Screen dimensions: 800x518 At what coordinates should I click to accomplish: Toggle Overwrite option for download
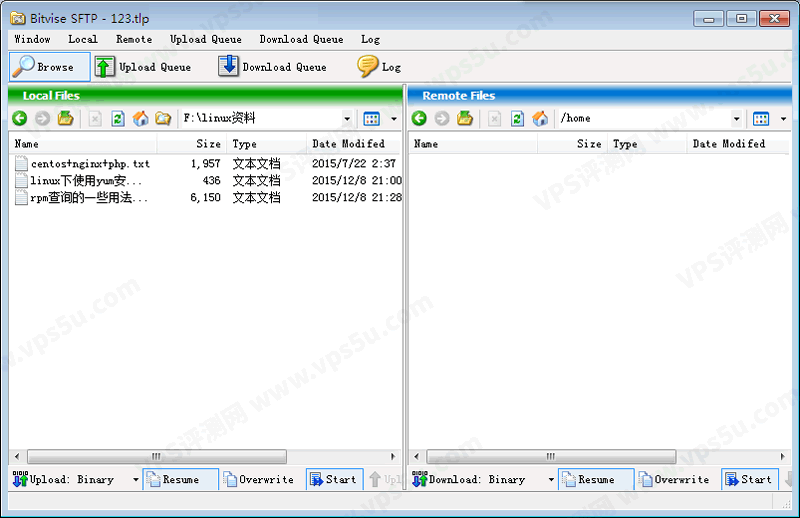(x=674, y=479)
